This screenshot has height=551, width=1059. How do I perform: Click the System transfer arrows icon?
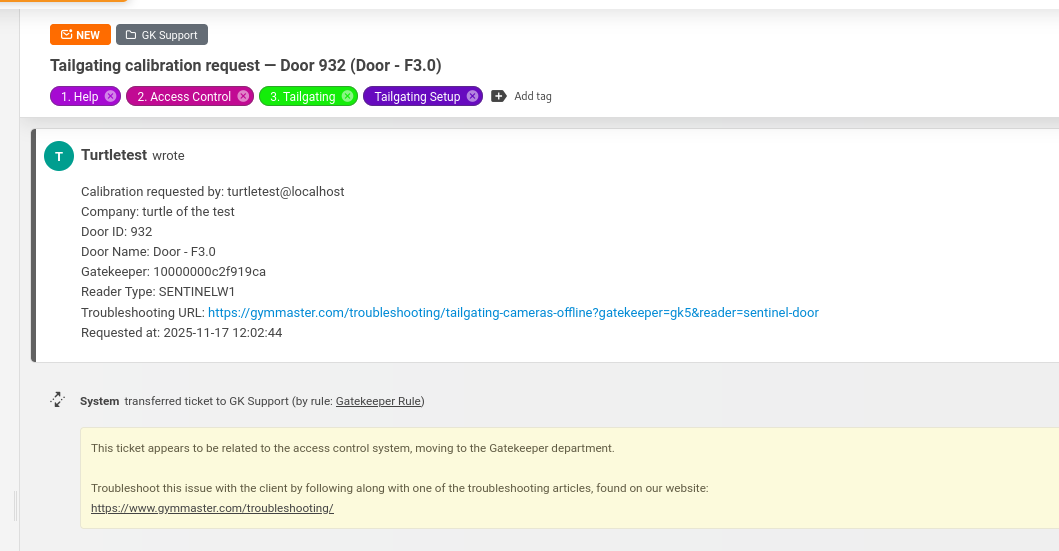click(58, 400)
